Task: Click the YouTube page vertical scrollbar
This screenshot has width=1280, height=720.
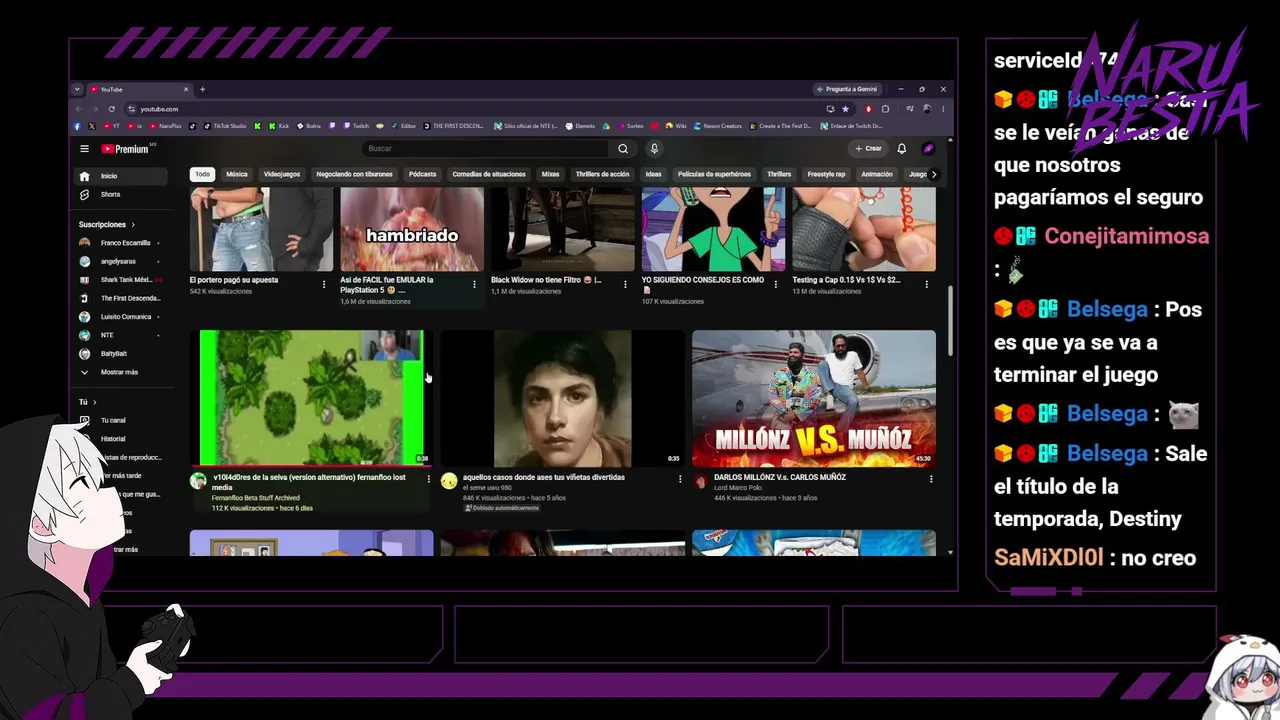Action: click(x=950, y=320)
